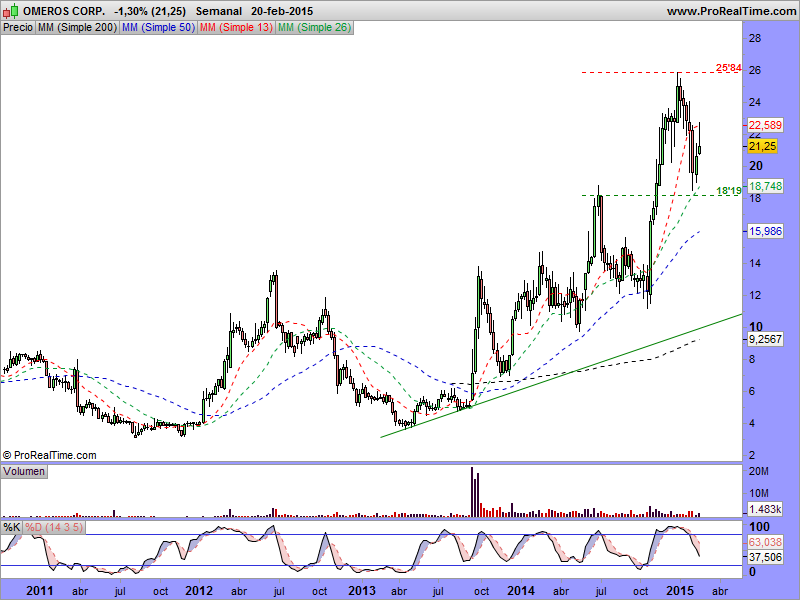Click the 2013 label on time axis
This screenshot has width=800, height=600.
362,591
